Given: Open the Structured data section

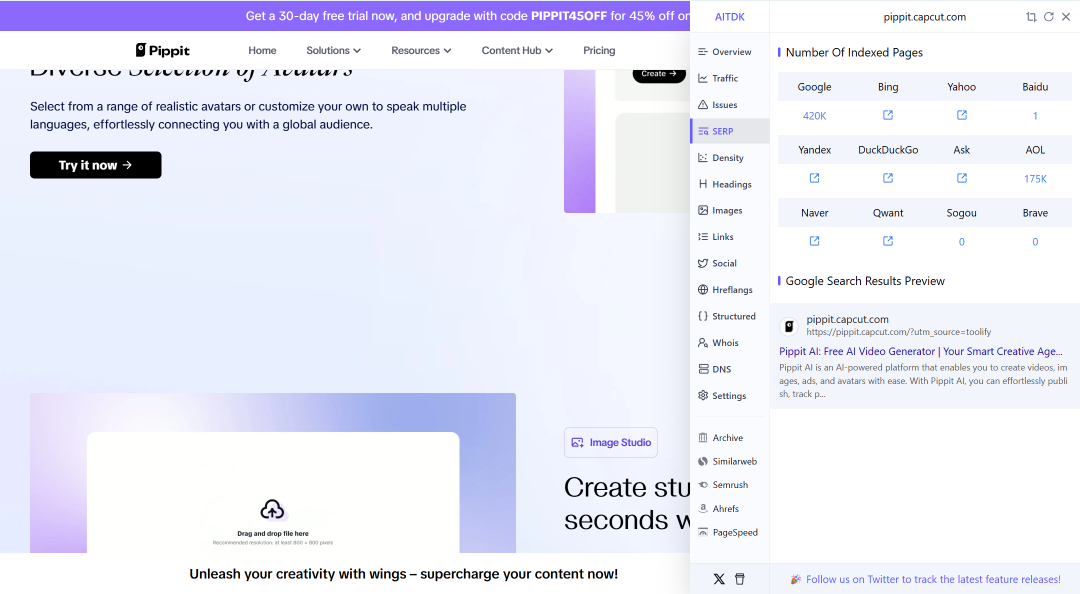Looking at the screenshot, I should [727, 316].
